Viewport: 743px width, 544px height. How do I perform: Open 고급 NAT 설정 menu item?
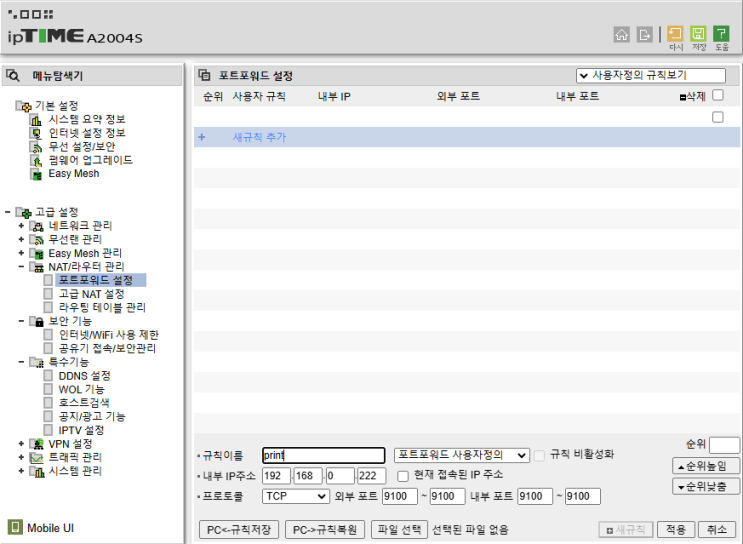click(91, 294)
